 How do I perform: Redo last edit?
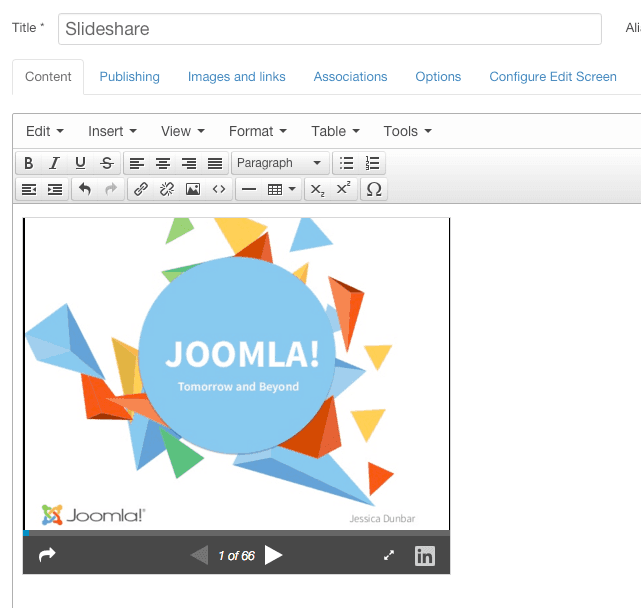coord(111,189)
